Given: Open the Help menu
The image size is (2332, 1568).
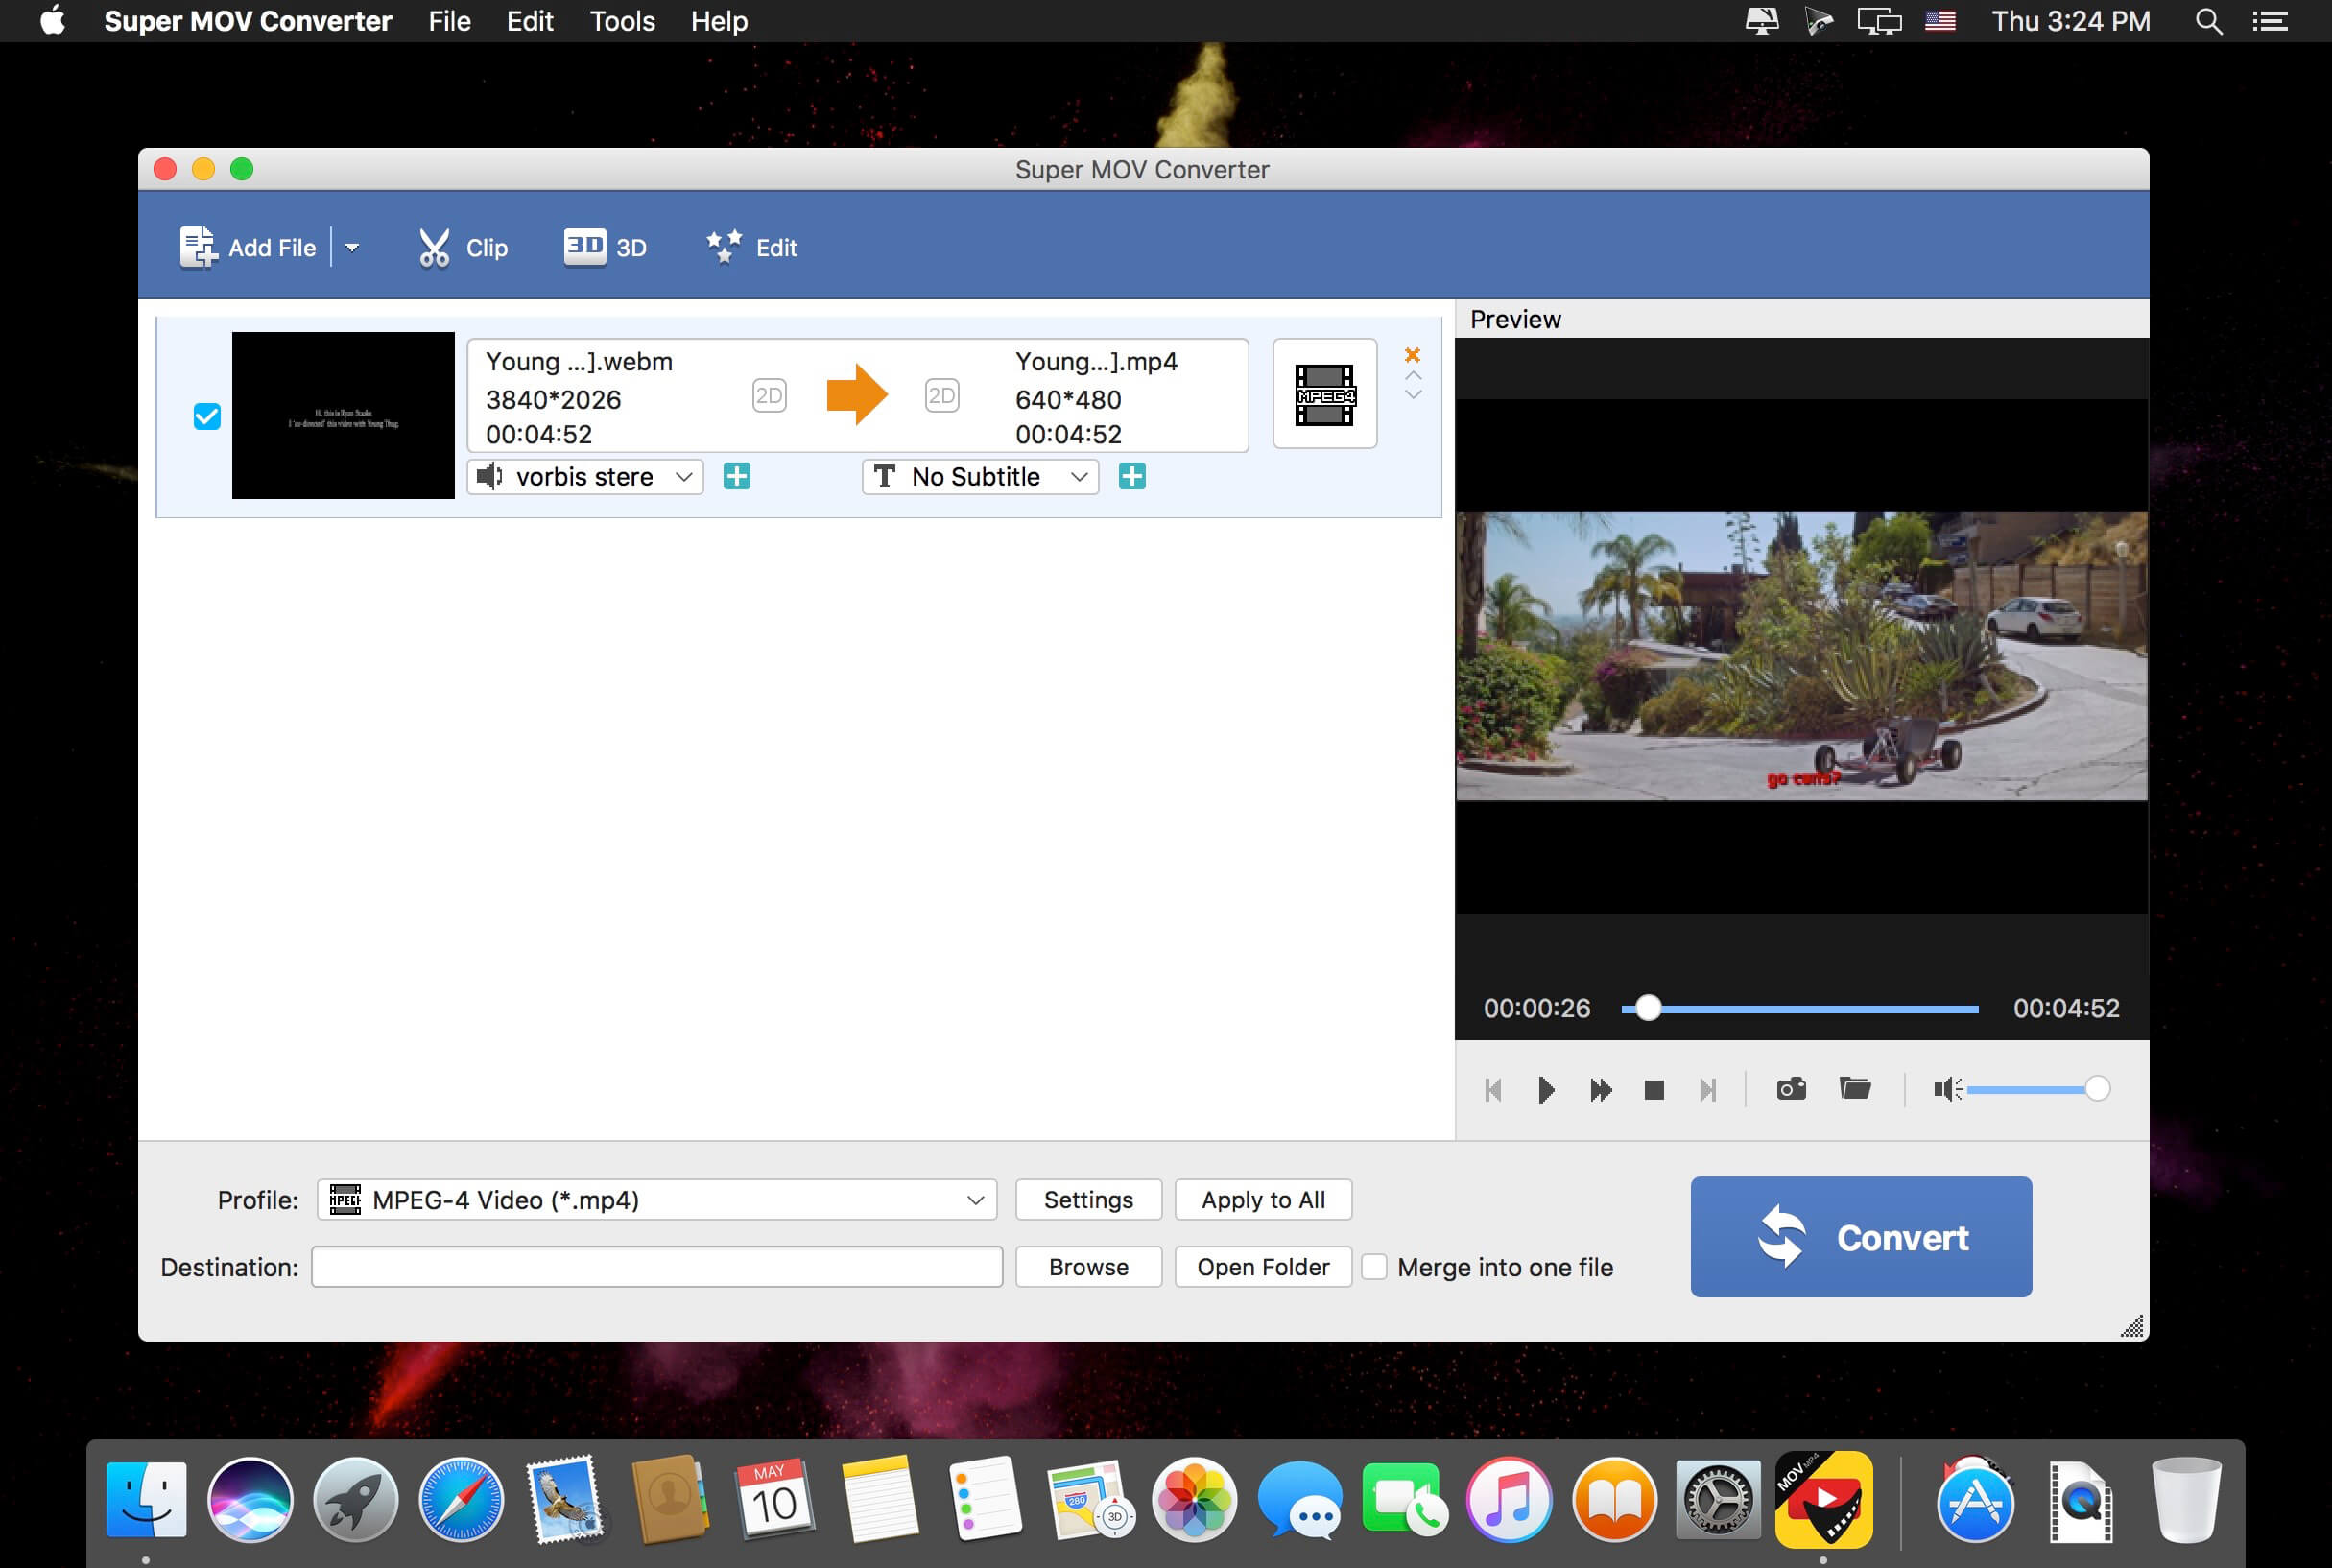Looking at the screenshot, I should point(719,21).
